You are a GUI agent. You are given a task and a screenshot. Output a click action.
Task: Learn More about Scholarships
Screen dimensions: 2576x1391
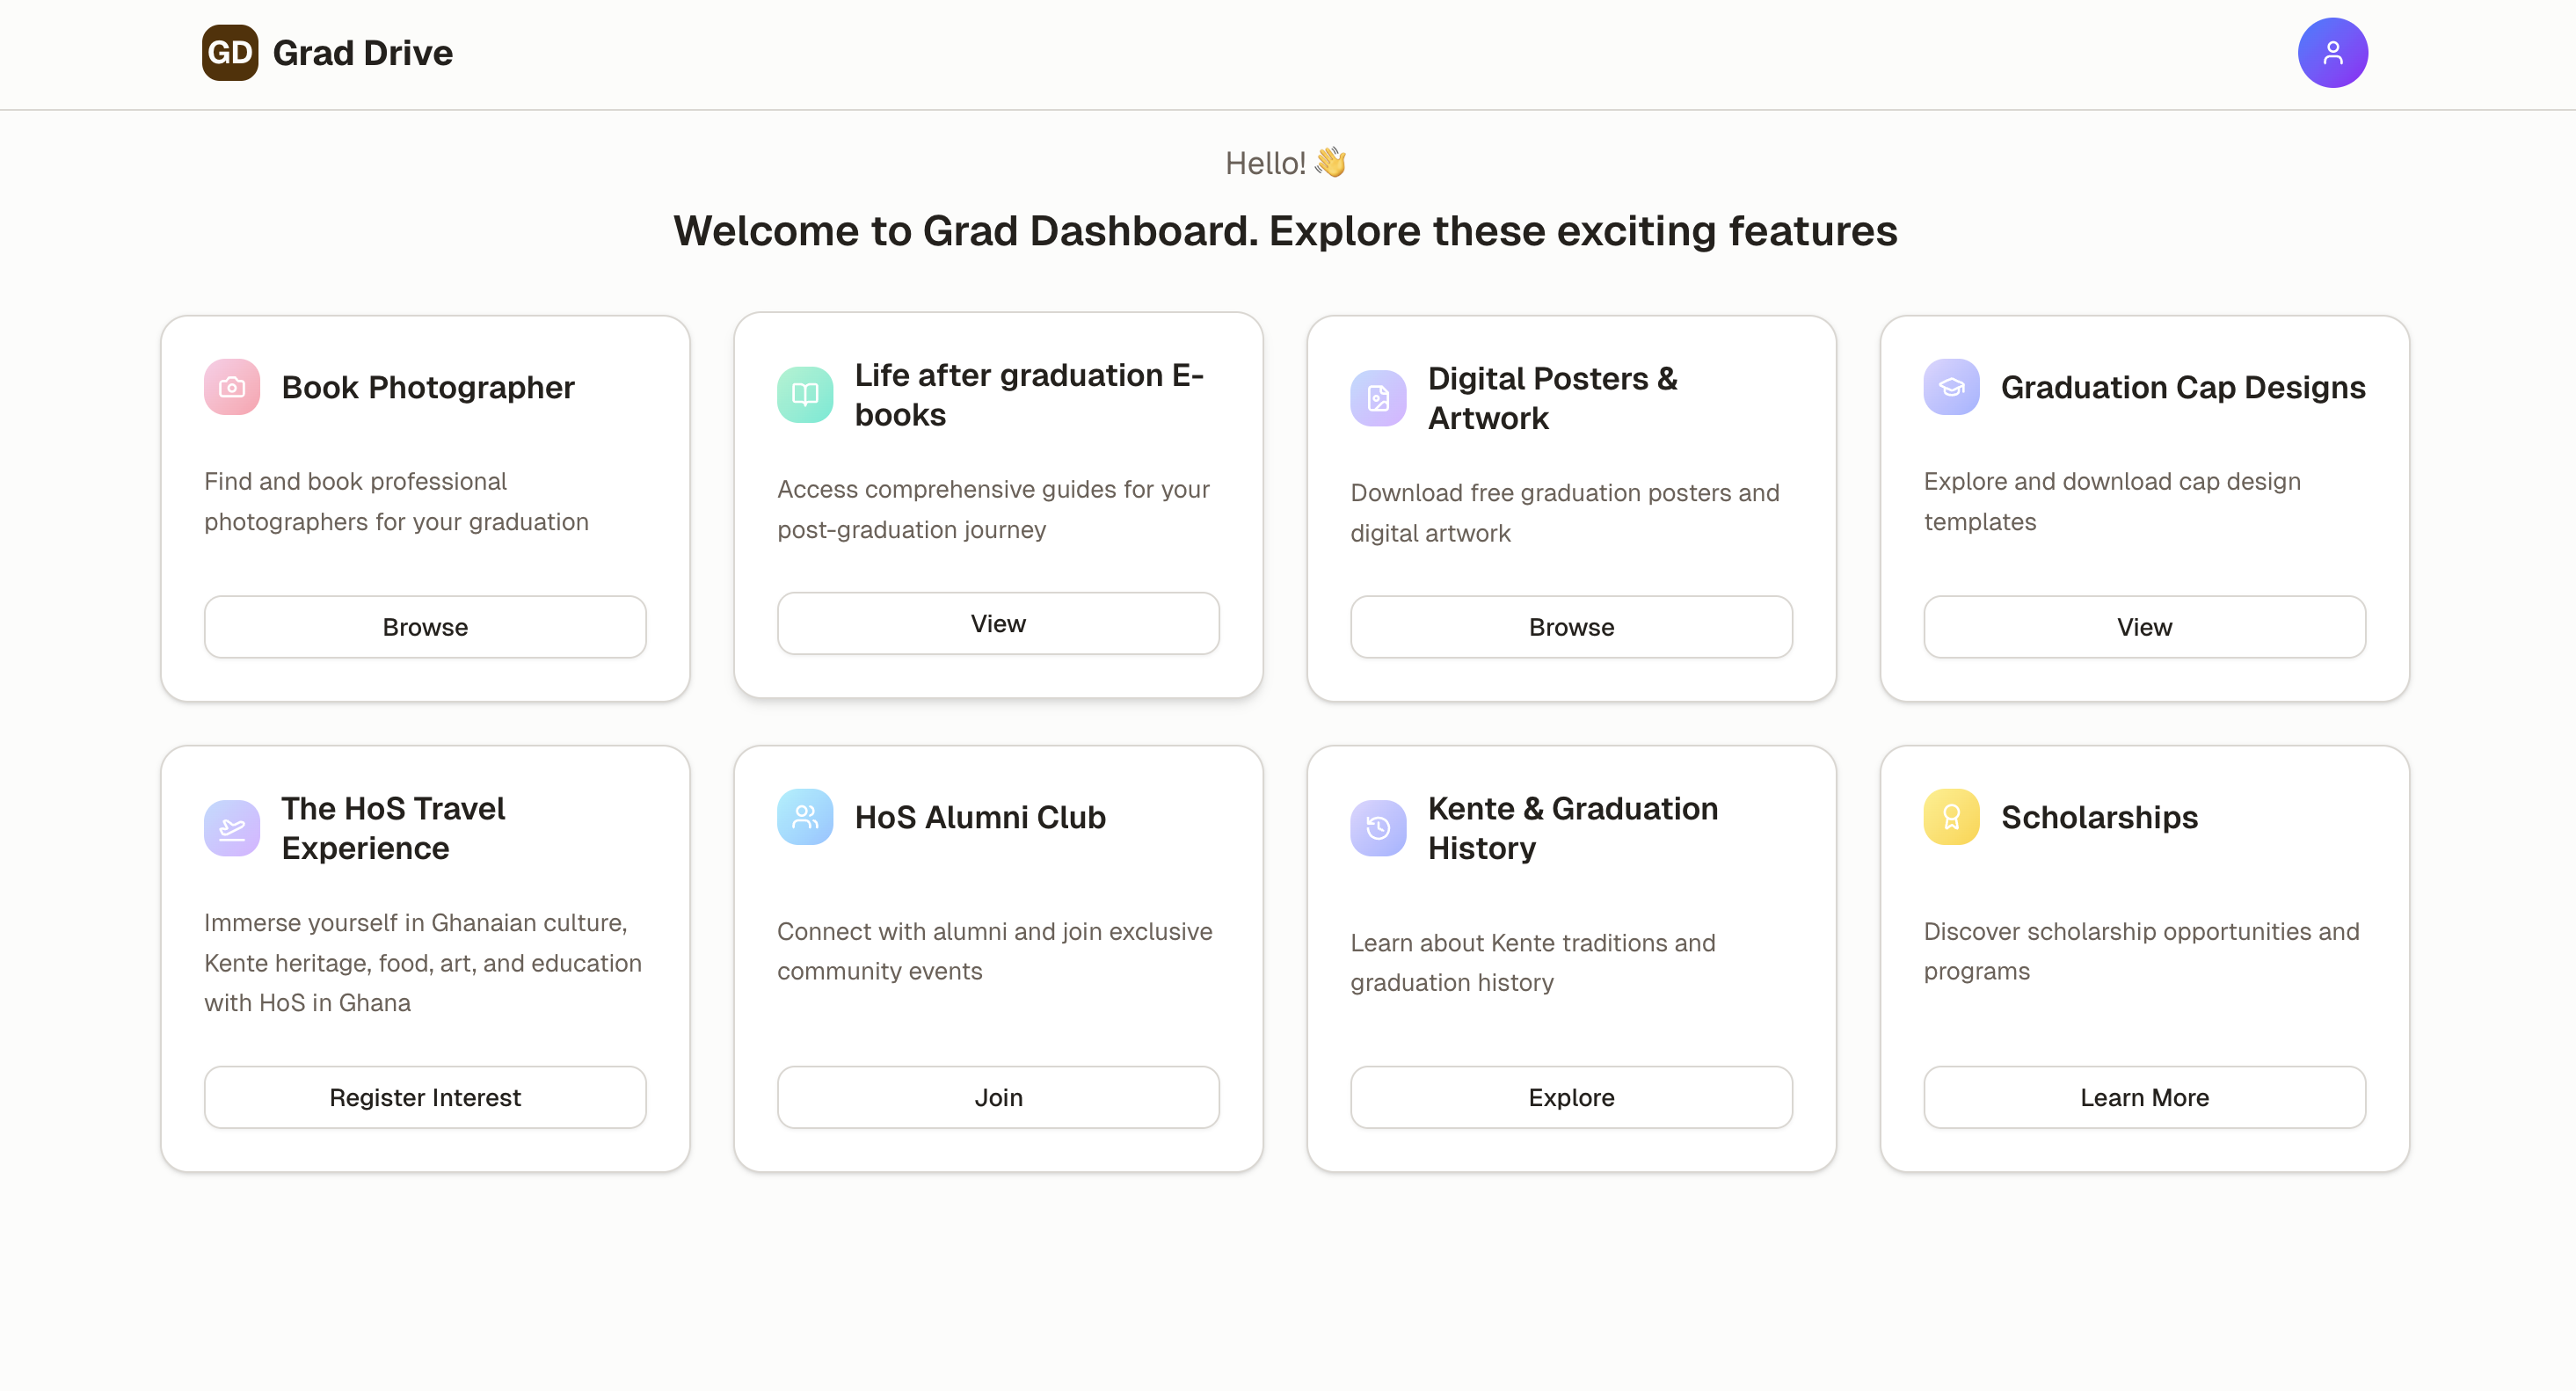tap(2143, 1097)
